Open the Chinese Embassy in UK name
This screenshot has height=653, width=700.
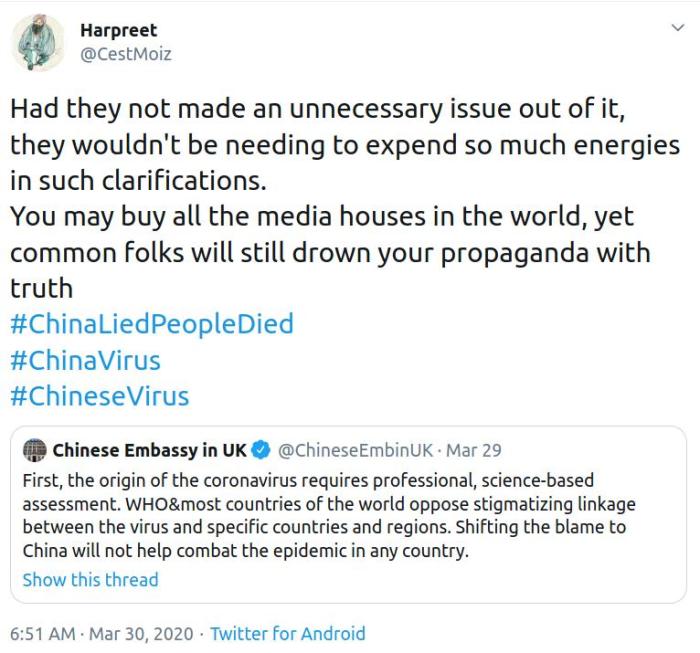pos(149,449)
